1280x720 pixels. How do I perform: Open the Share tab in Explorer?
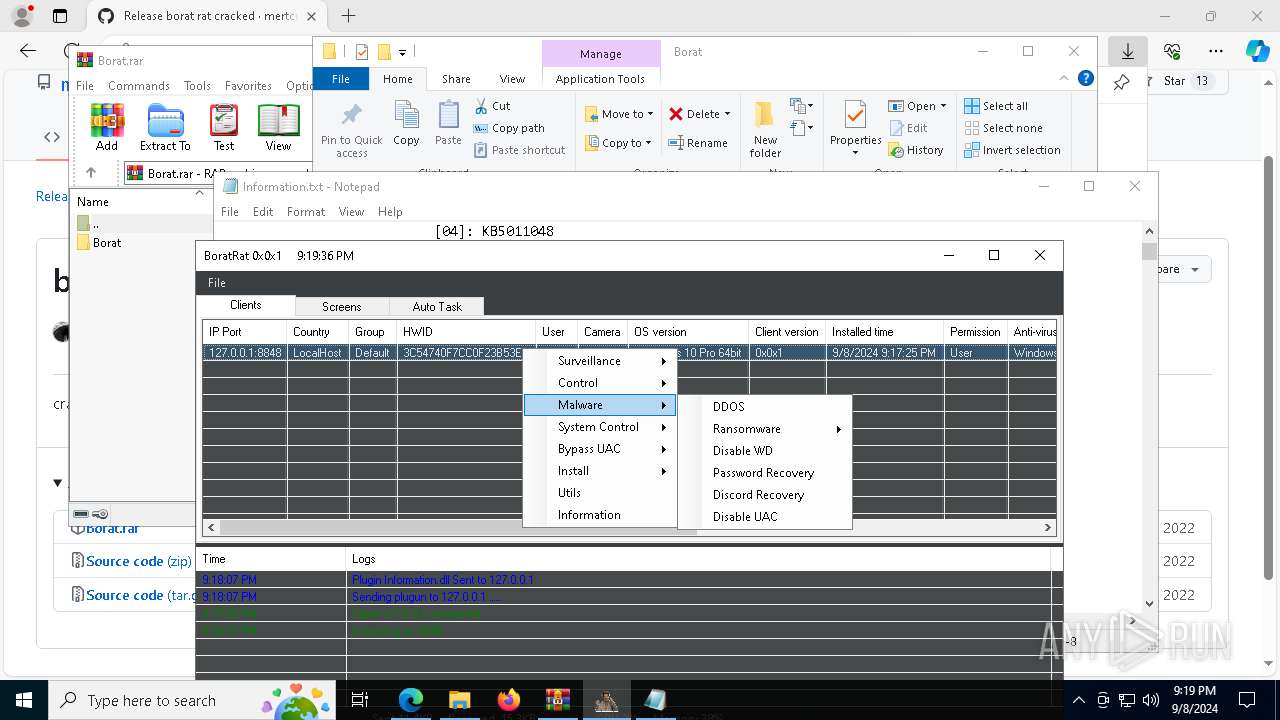point(456,79)
